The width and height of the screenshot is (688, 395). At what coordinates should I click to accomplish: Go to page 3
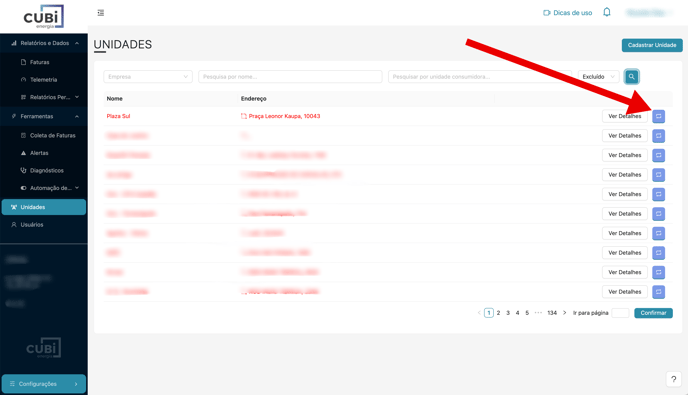click(x=508, y=313)
